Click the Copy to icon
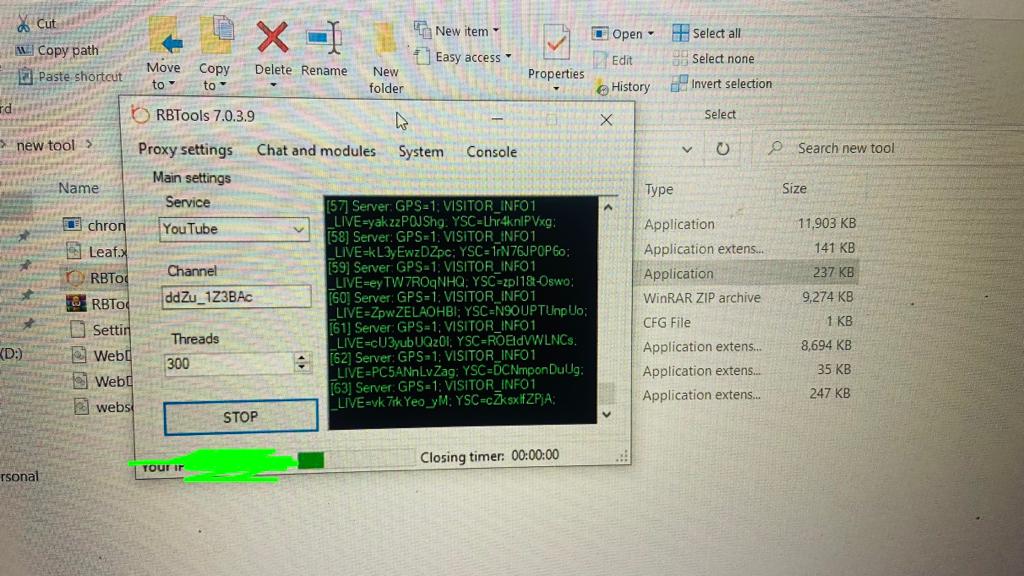1024x576 pixels. click(215, 40)
